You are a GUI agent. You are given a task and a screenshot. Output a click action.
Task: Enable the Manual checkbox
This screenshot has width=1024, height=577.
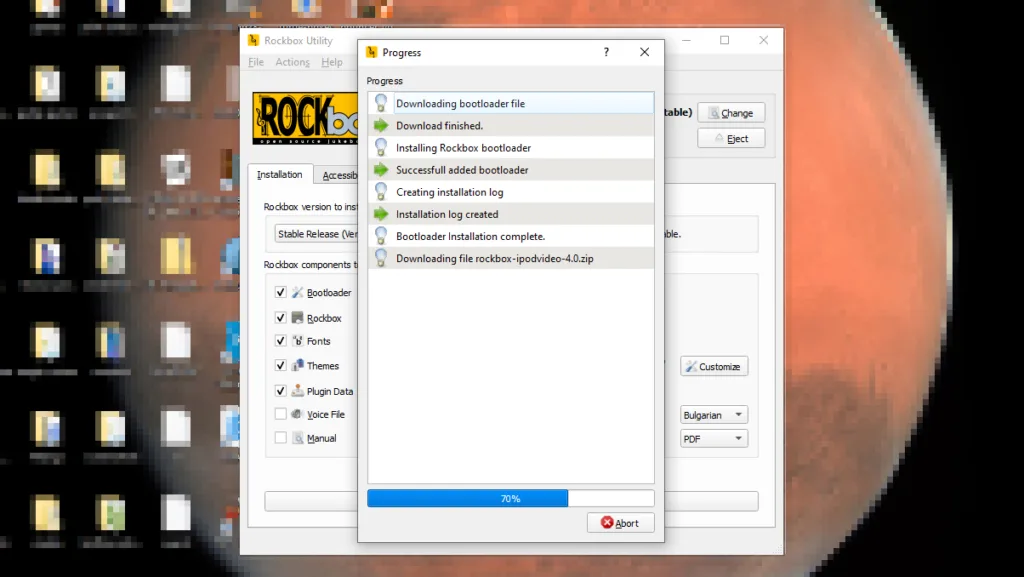pos(281,438)
